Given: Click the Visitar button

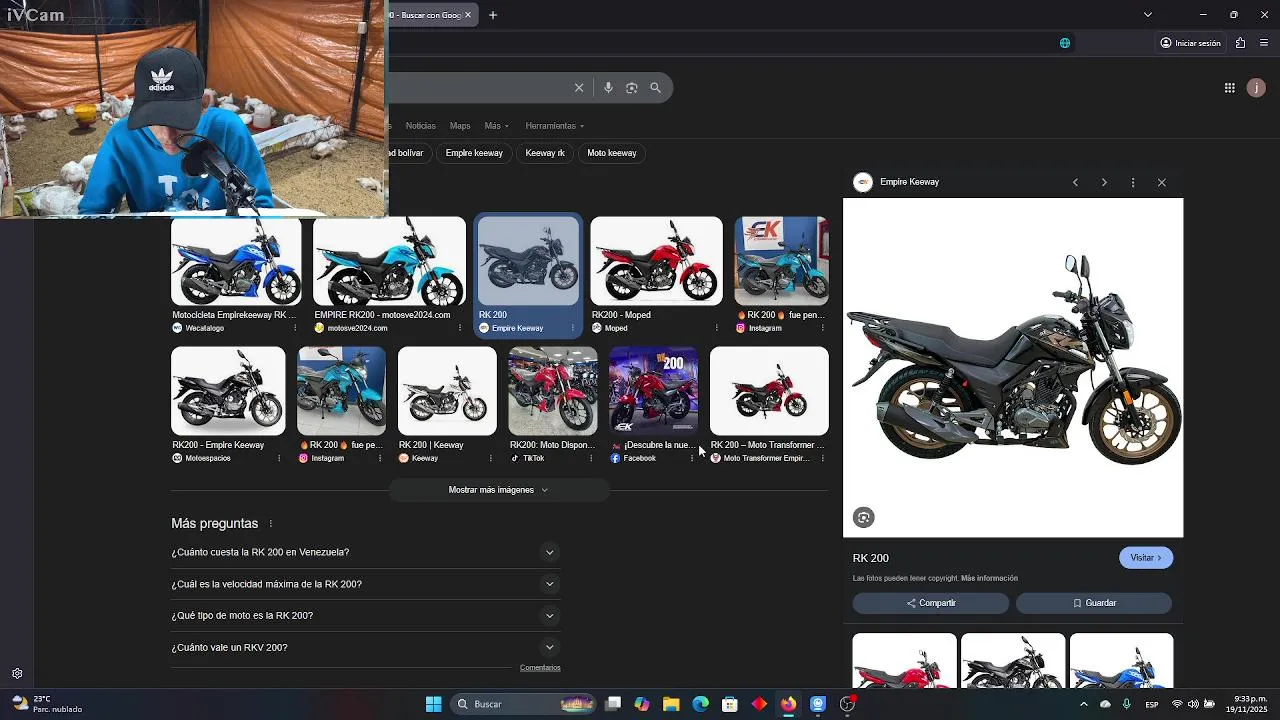Looking at the screenshot, I should (x=1146, y=558).
